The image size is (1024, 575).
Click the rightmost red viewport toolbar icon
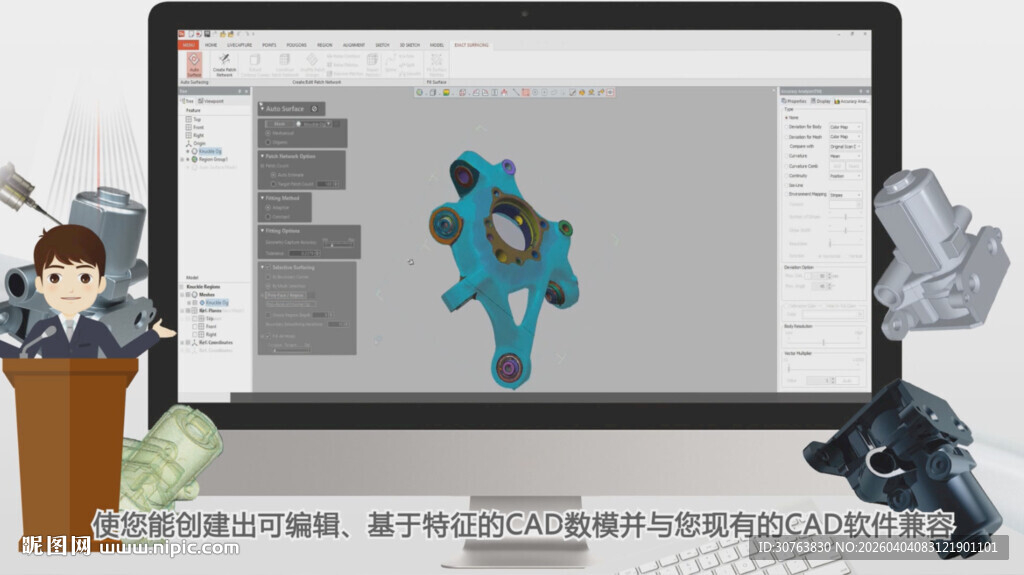[x=611, y=93]
